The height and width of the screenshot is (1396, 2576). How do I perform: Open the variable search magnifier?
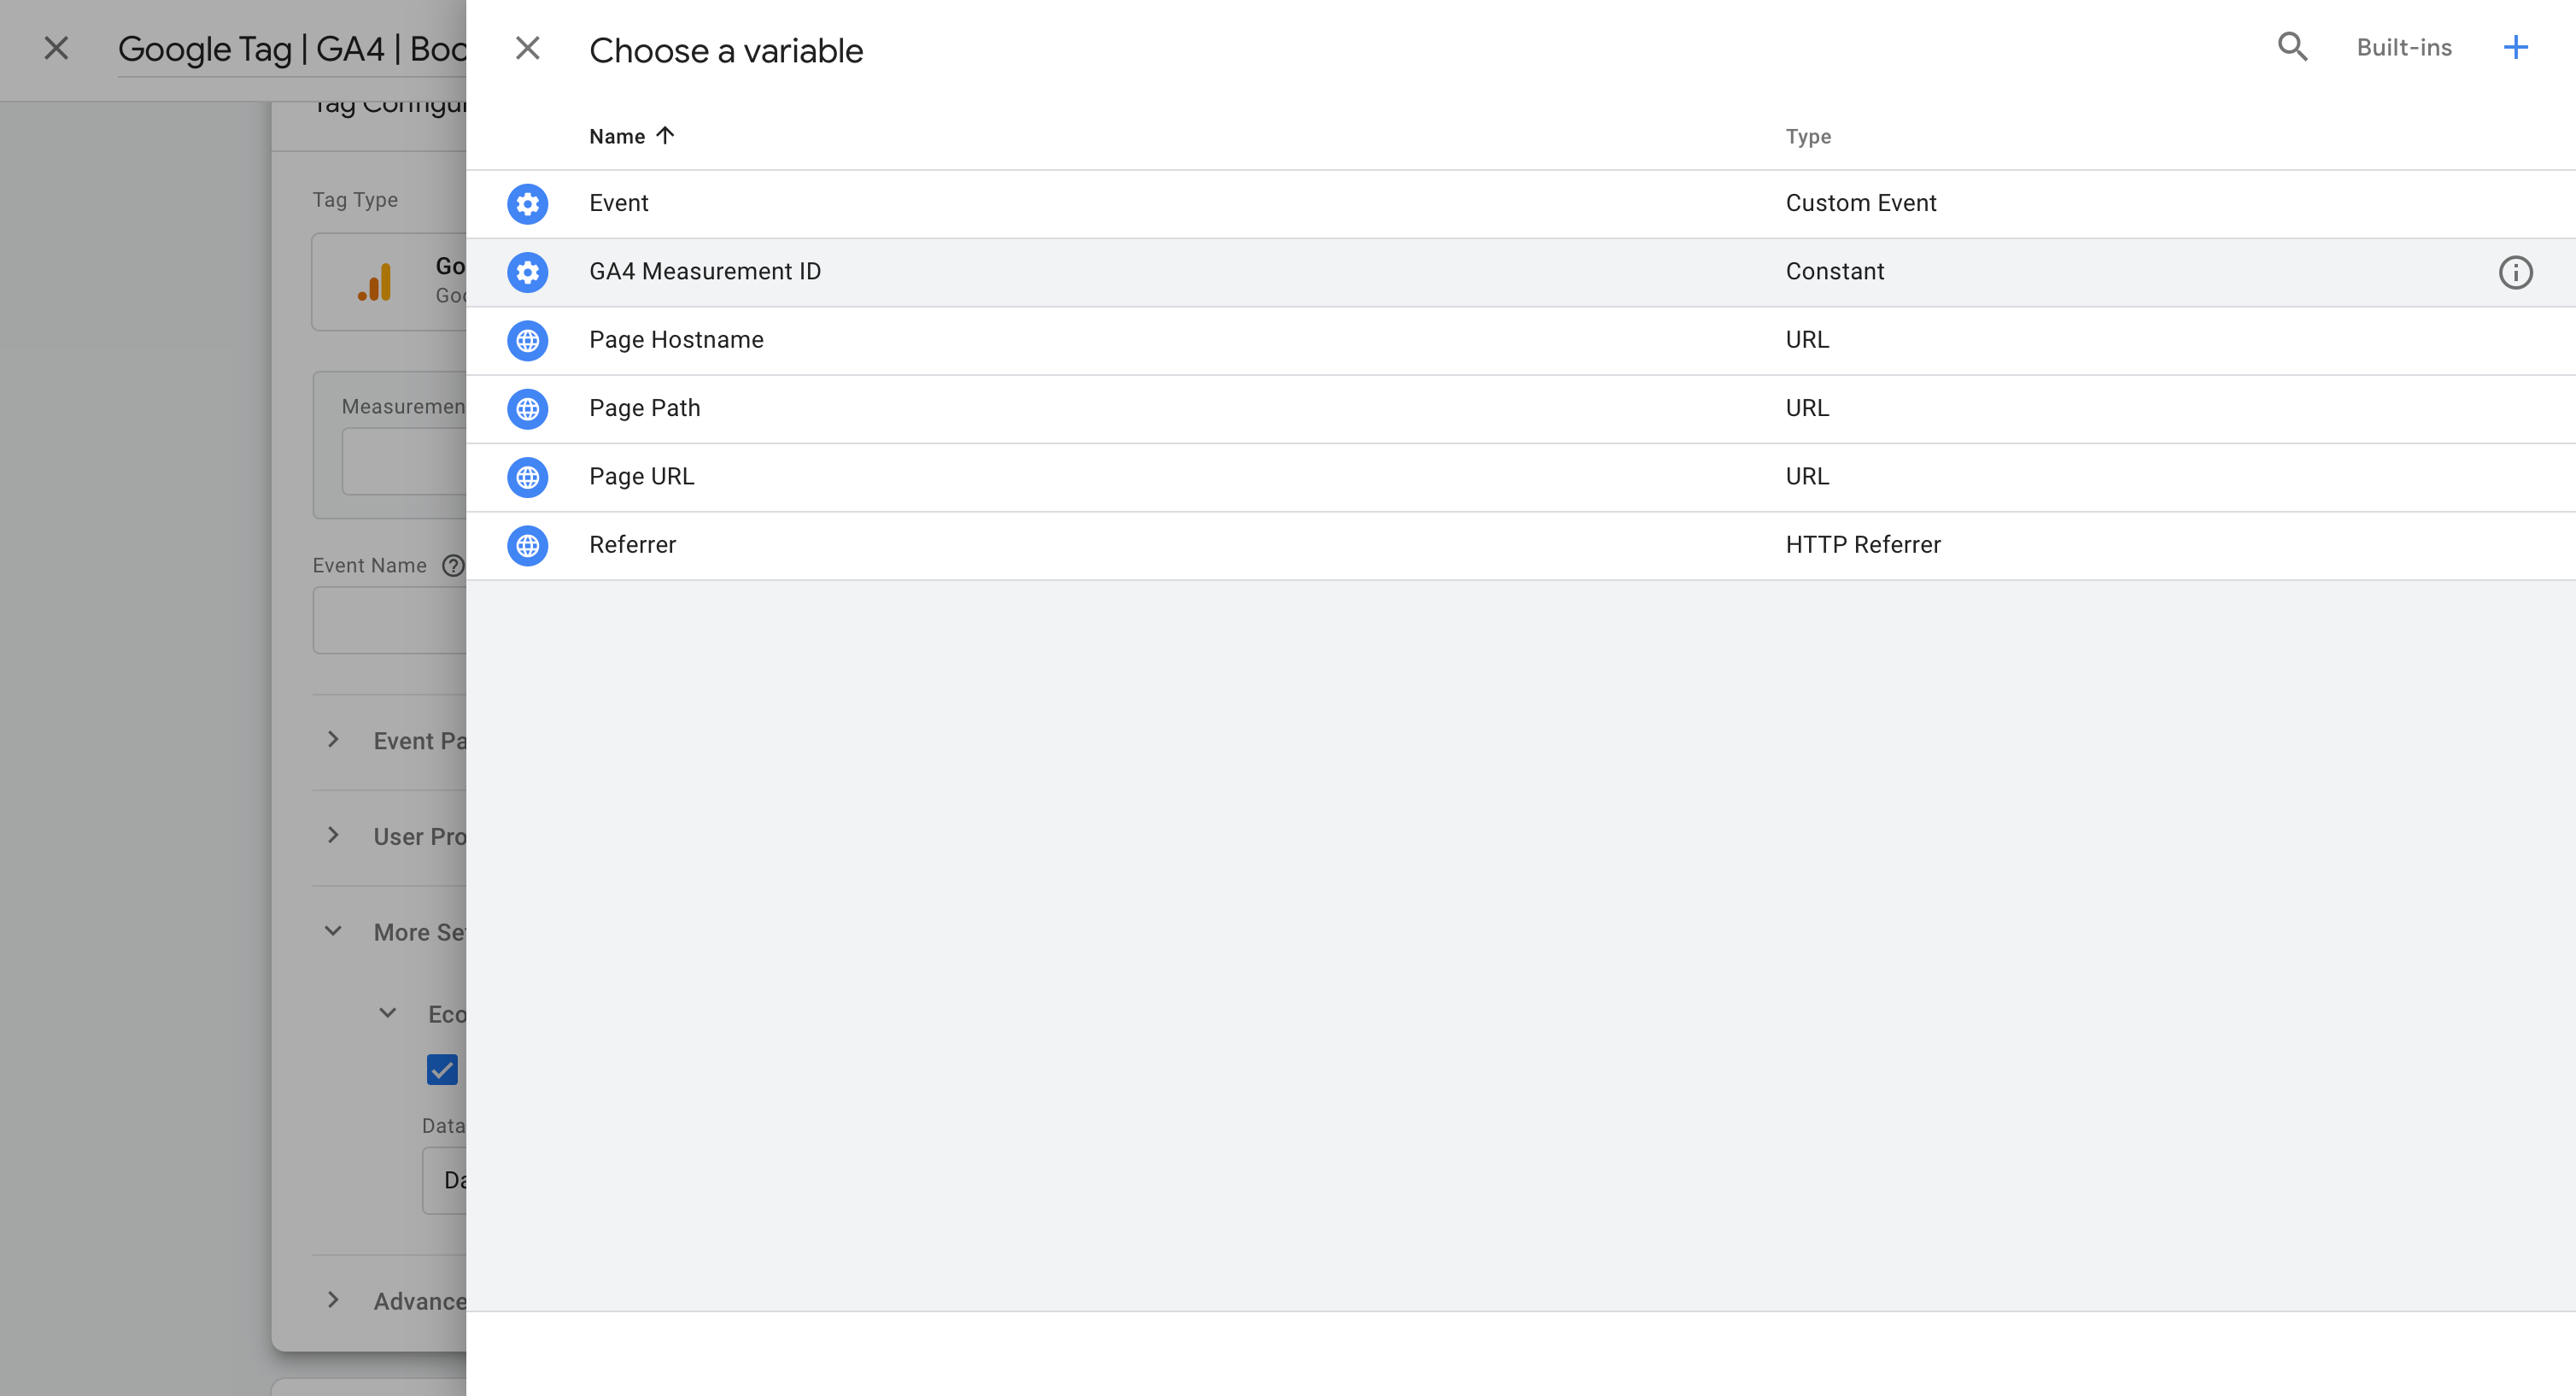click(x=2292, y=47)
